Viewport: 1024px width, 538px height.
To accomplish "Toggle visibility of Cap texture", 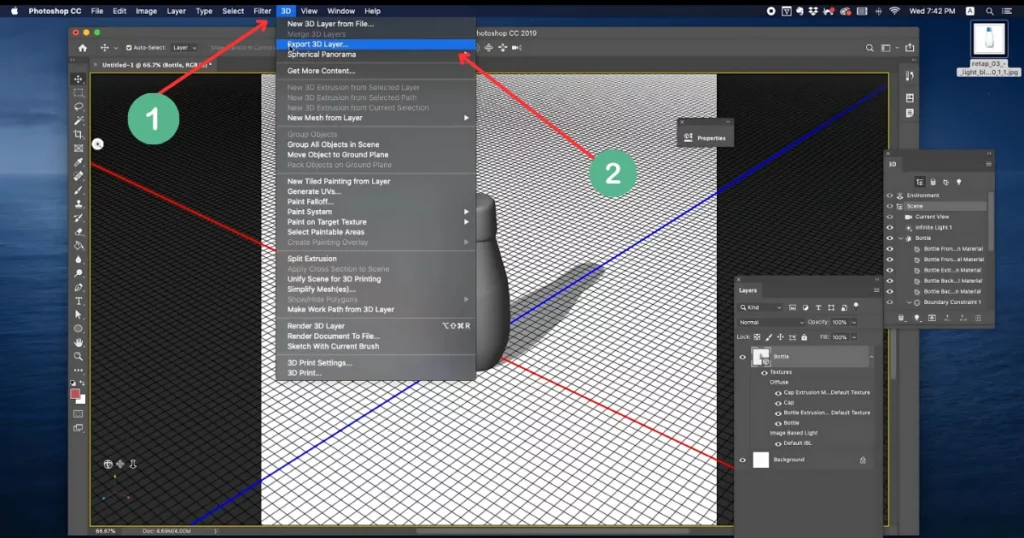I will [778, 403].
